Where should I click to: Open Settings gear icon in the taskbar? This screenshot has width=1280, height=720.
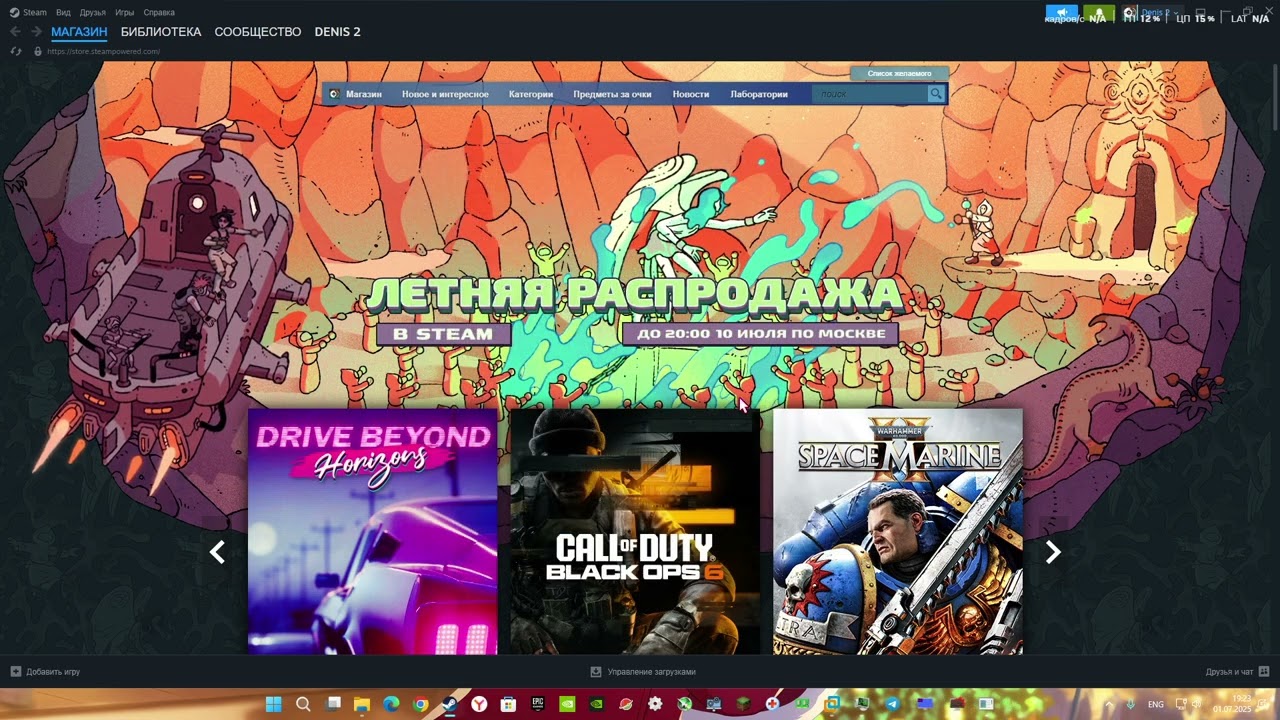(x=655, y=704)
